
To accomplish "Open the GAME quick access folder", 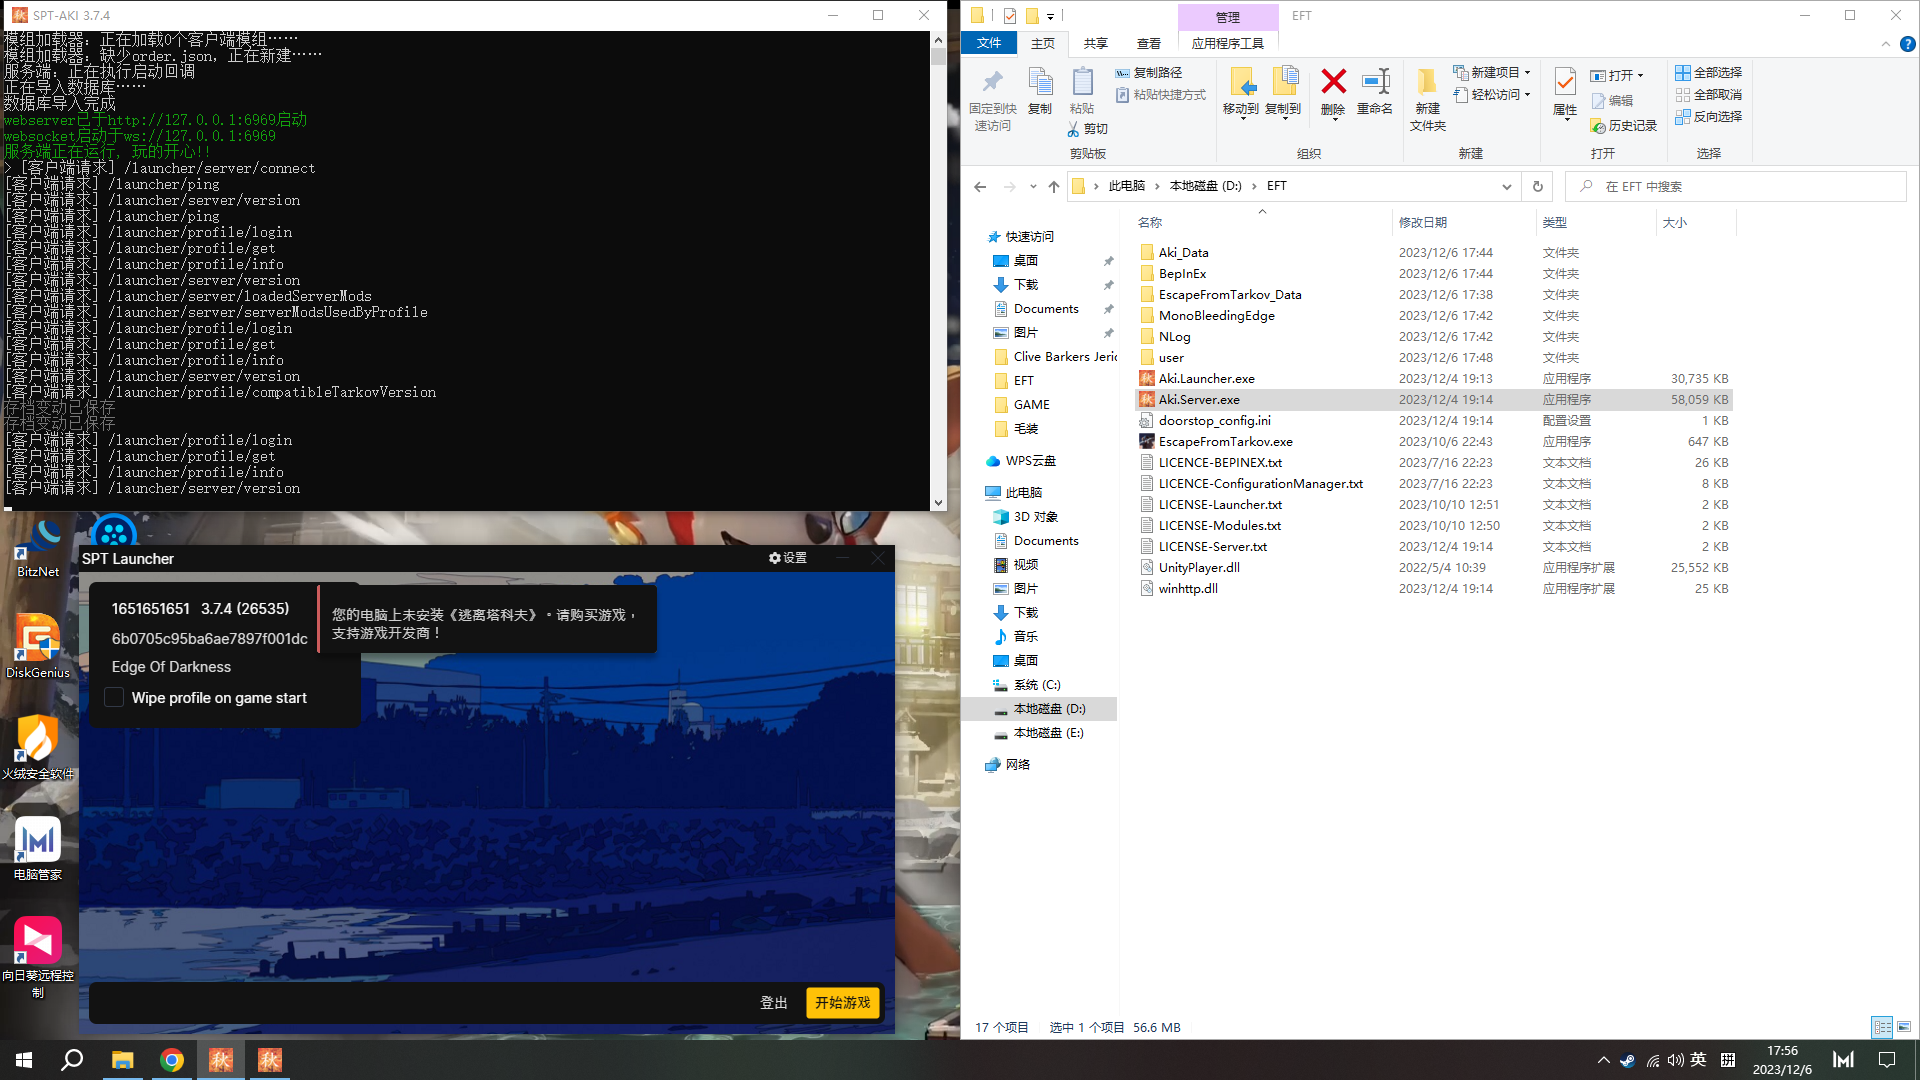I will 1031,404.
